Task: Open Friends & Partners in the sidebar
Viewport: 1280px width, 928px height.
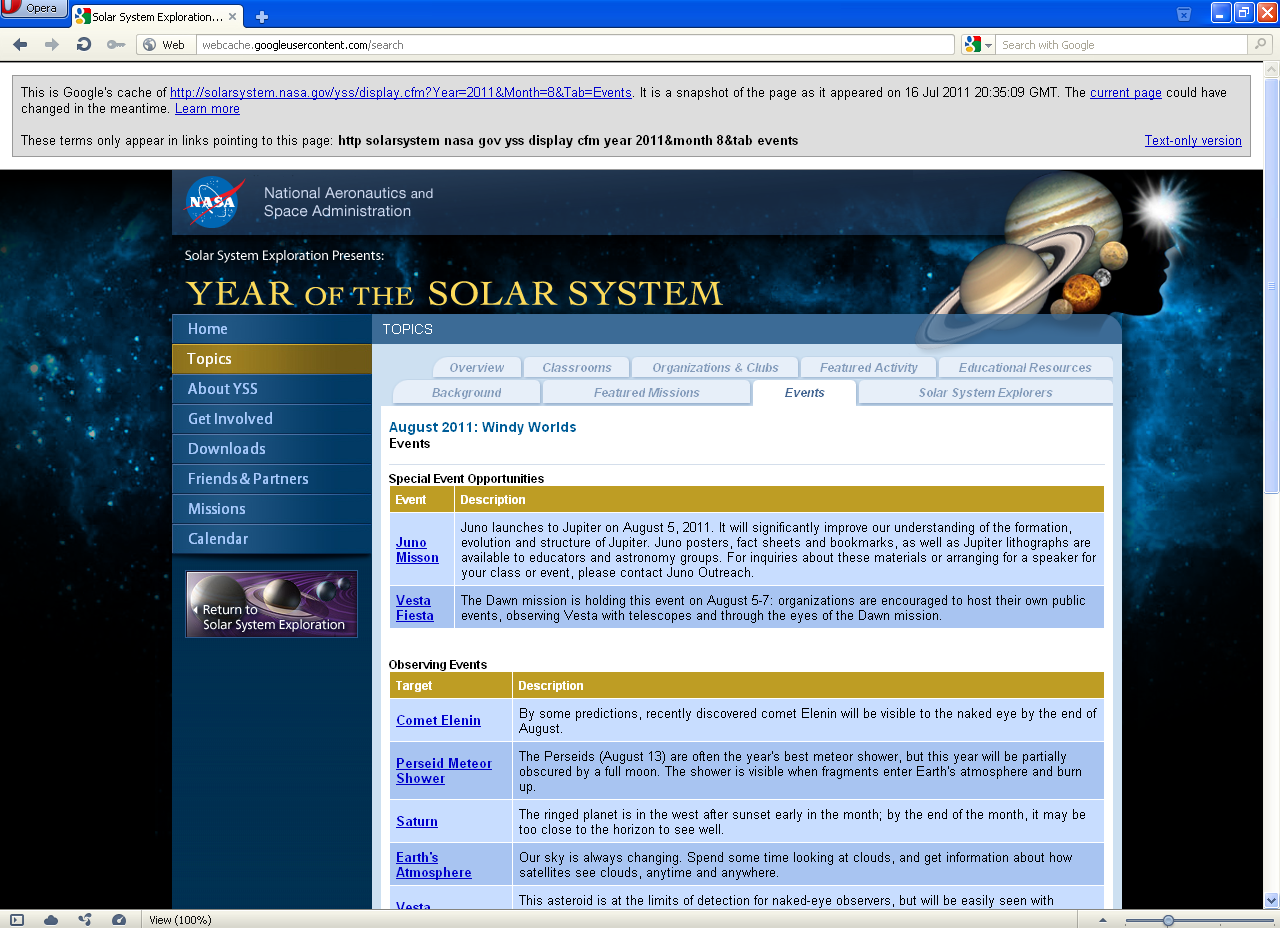Action: click(x=272, y=479)
